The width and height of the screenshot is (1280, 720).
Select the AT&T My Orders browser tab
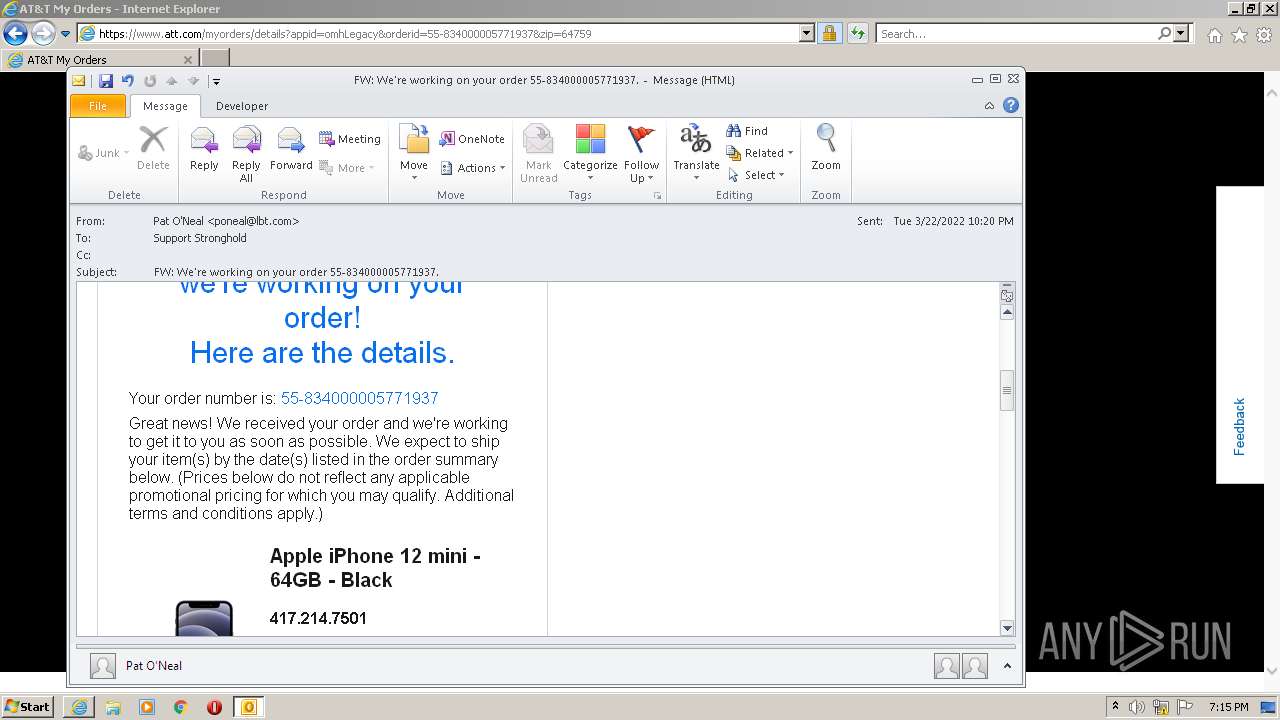click(x=100, y=59)
